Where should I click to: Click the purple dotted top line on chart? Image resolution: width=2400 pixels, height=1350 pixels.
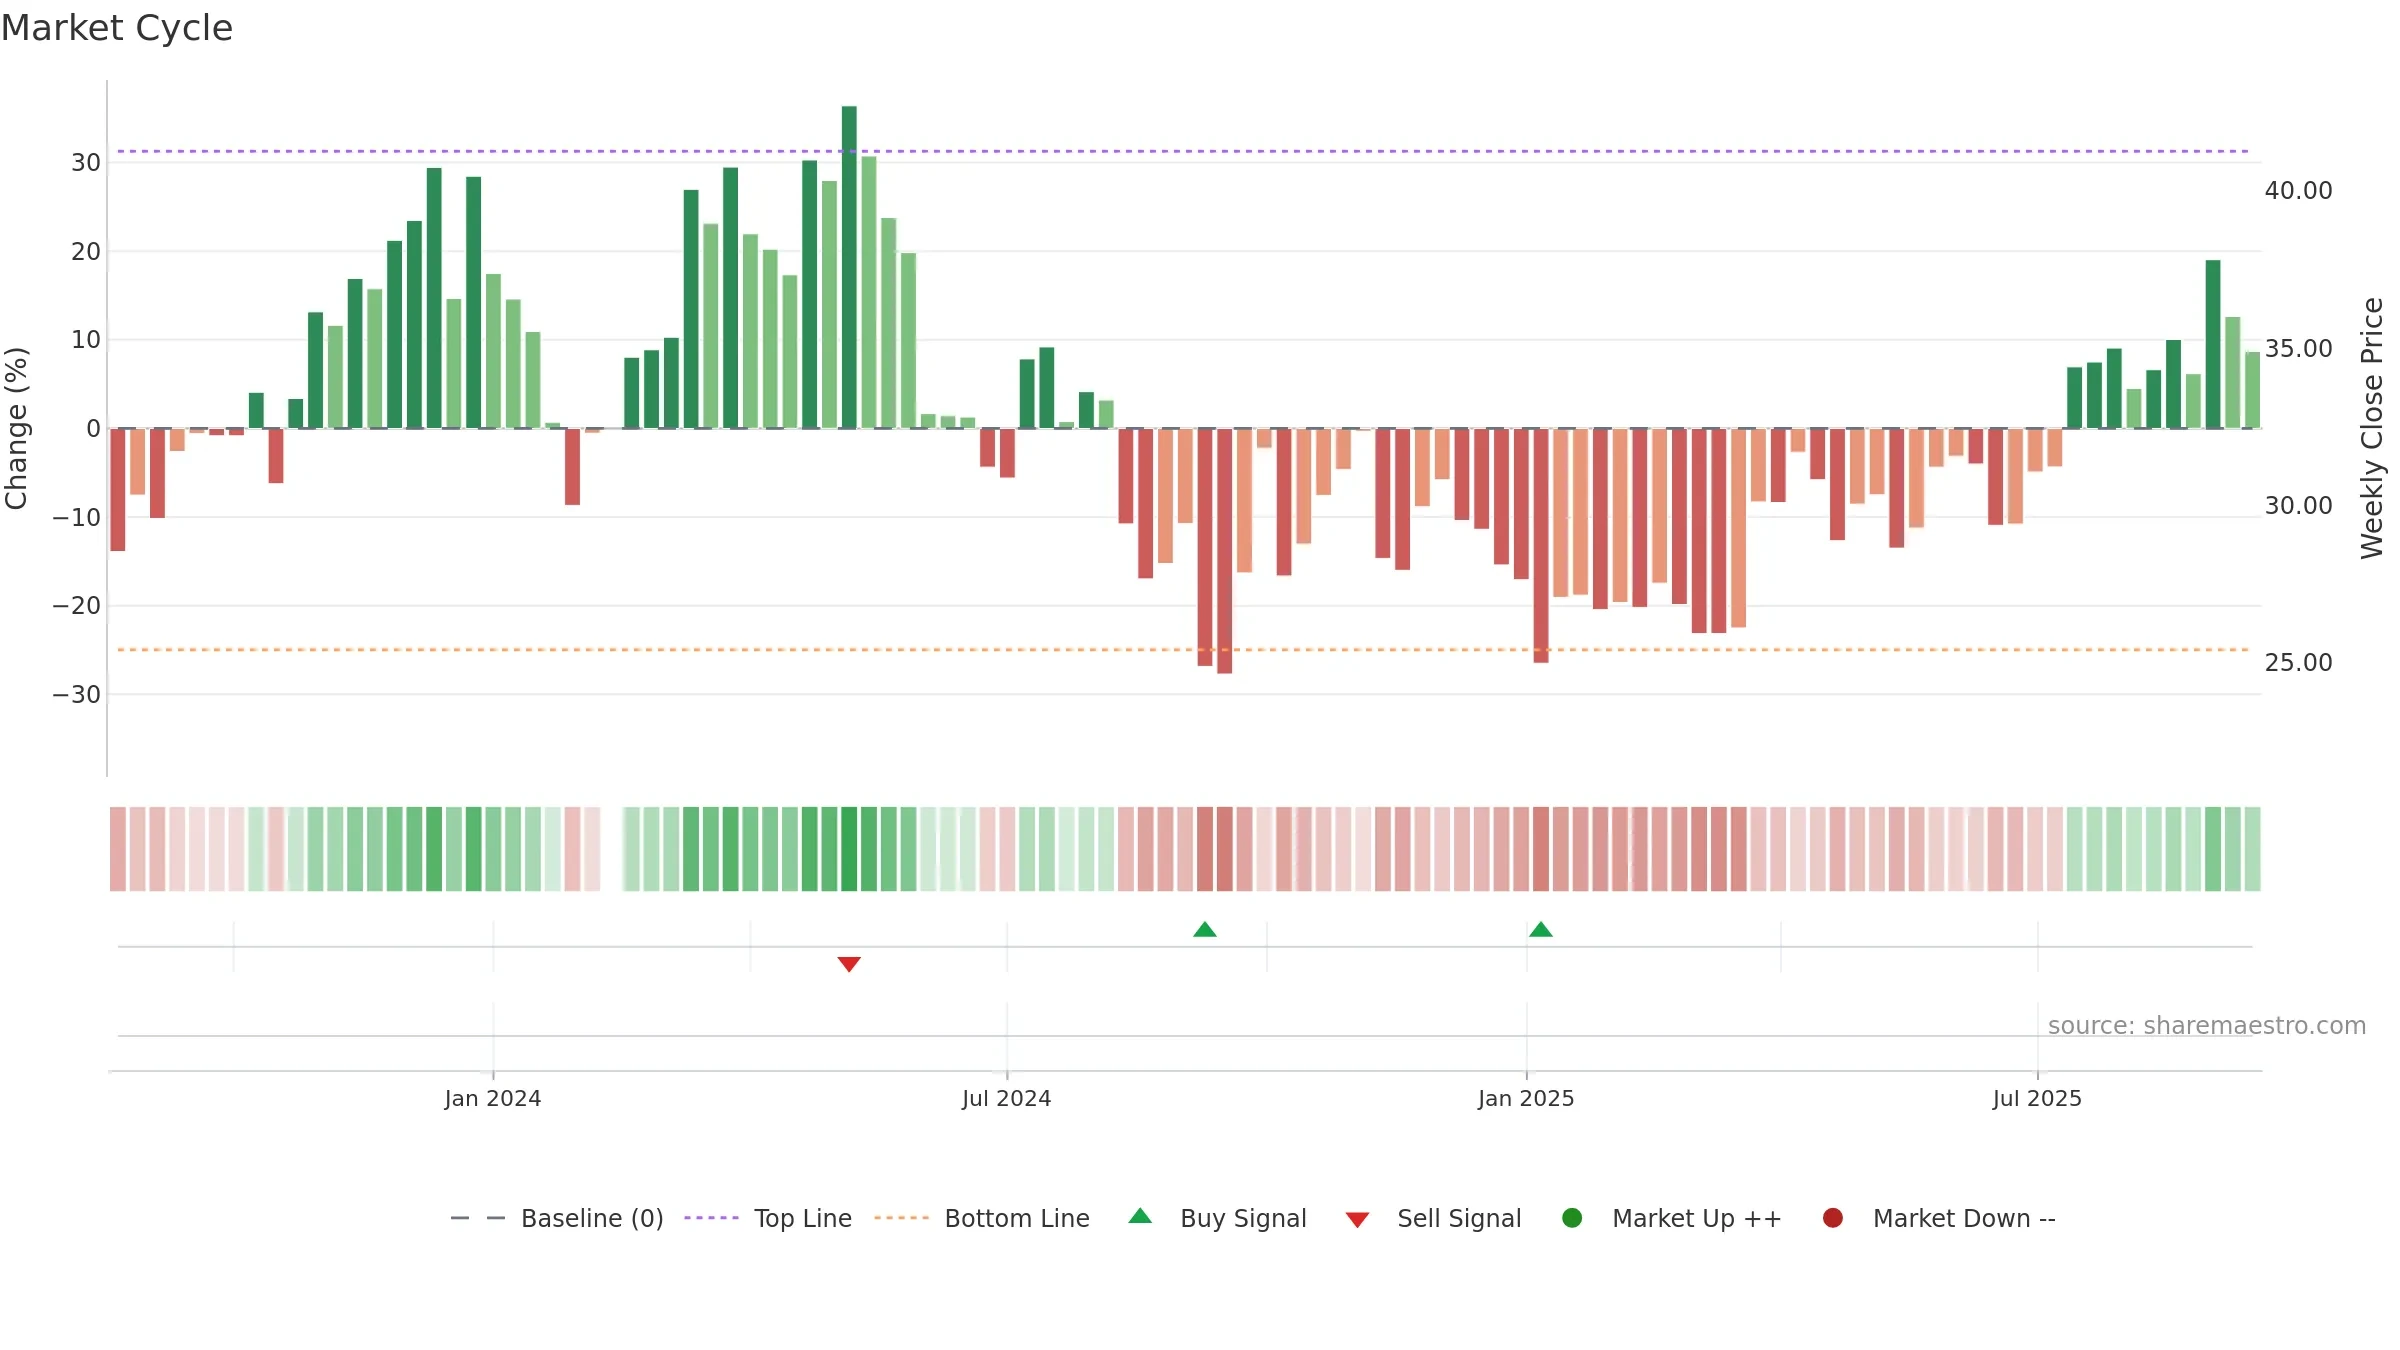pos(1183,151)
